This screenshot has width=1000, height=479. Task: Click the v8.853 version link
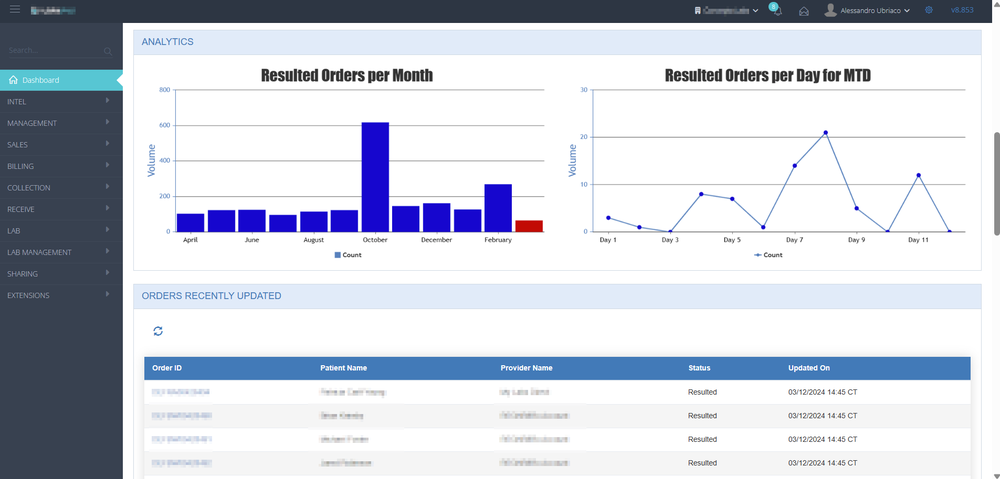(962, 10)
